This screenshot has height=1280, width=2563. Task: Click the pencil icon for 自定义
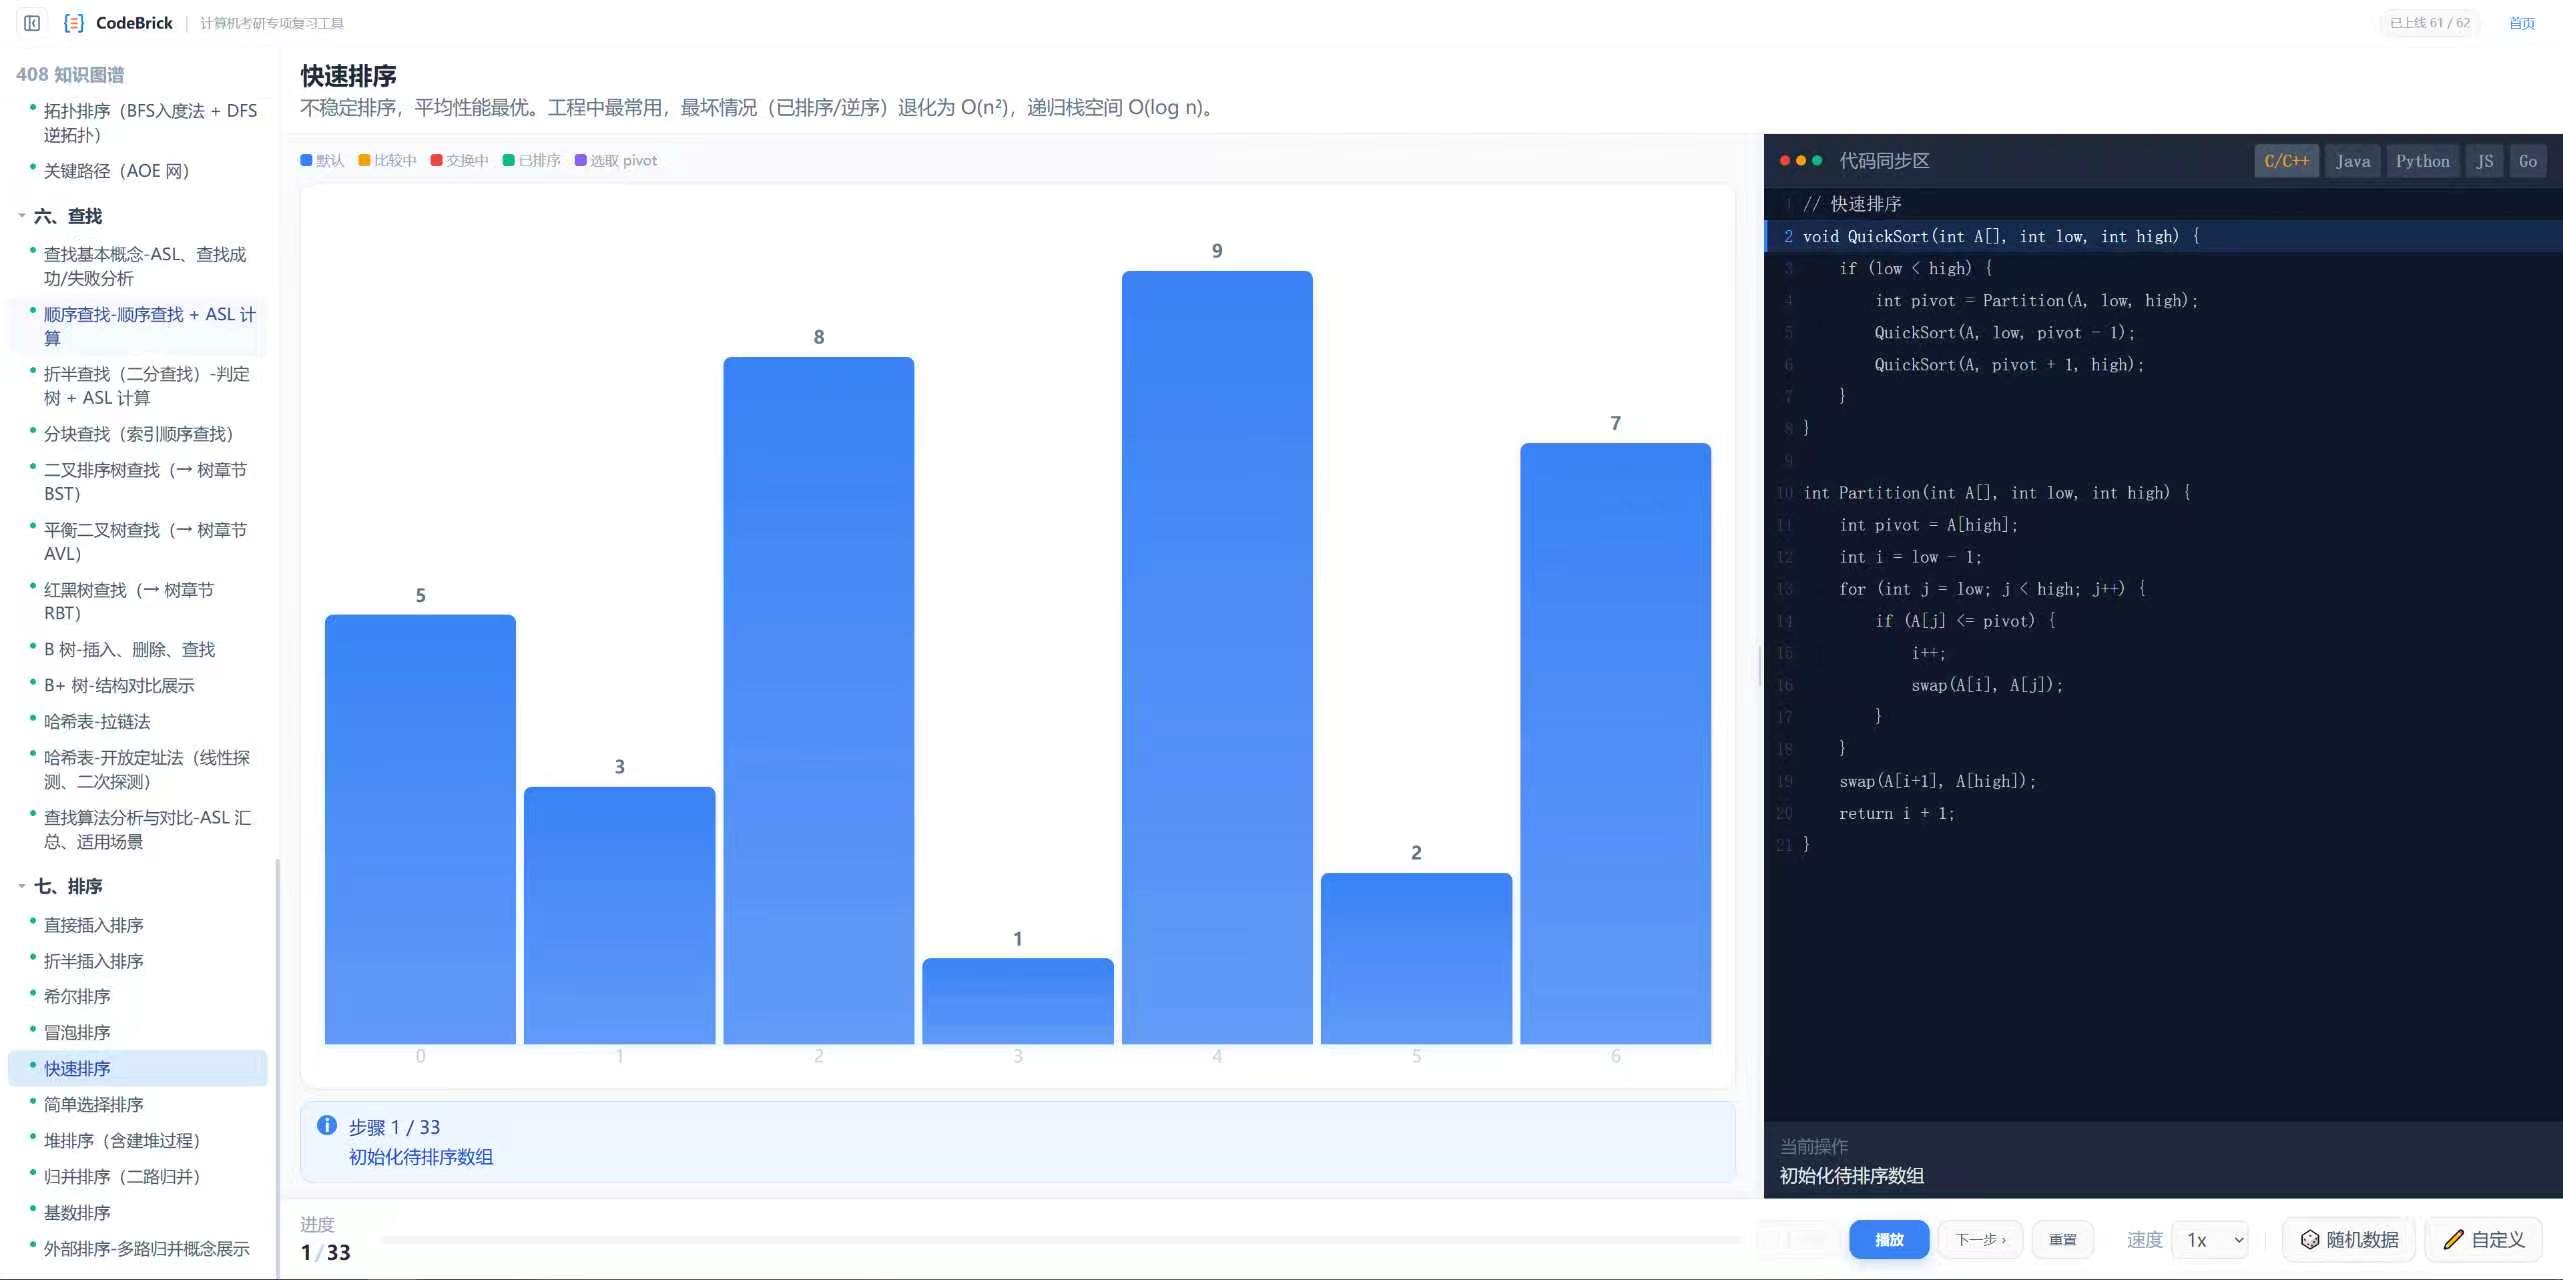(2453, 1240)
